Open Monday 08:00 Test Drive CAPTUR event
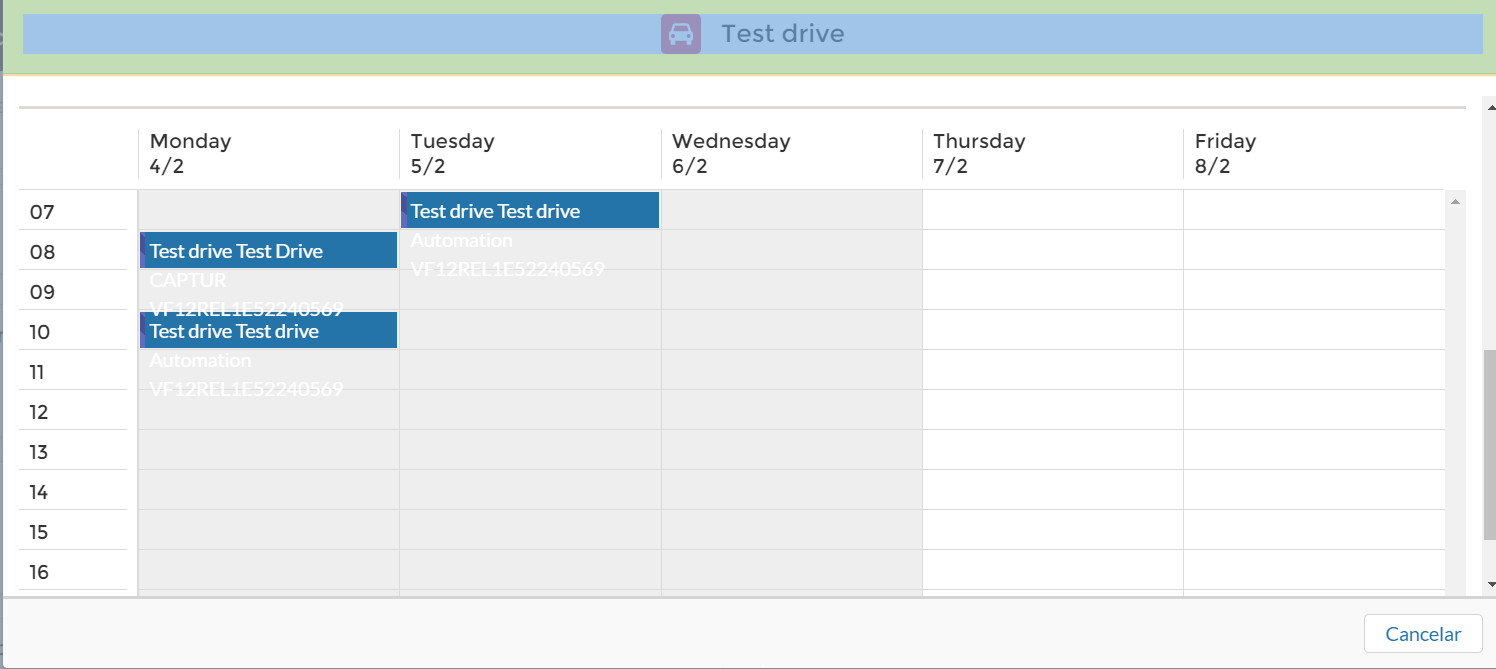The height and width of the screenshot is (669, 1496). coord(269,250)
